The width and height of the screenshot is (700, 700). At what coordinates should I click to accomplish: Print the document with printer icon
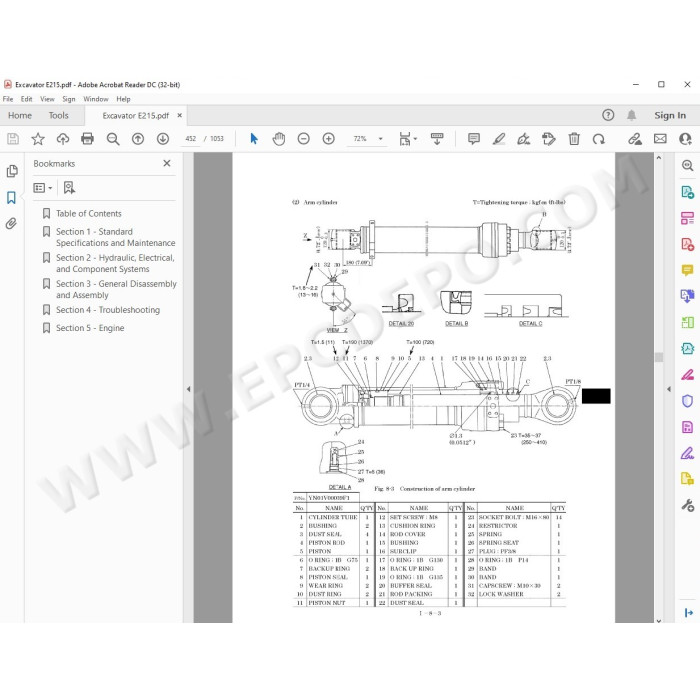[88, 139]
